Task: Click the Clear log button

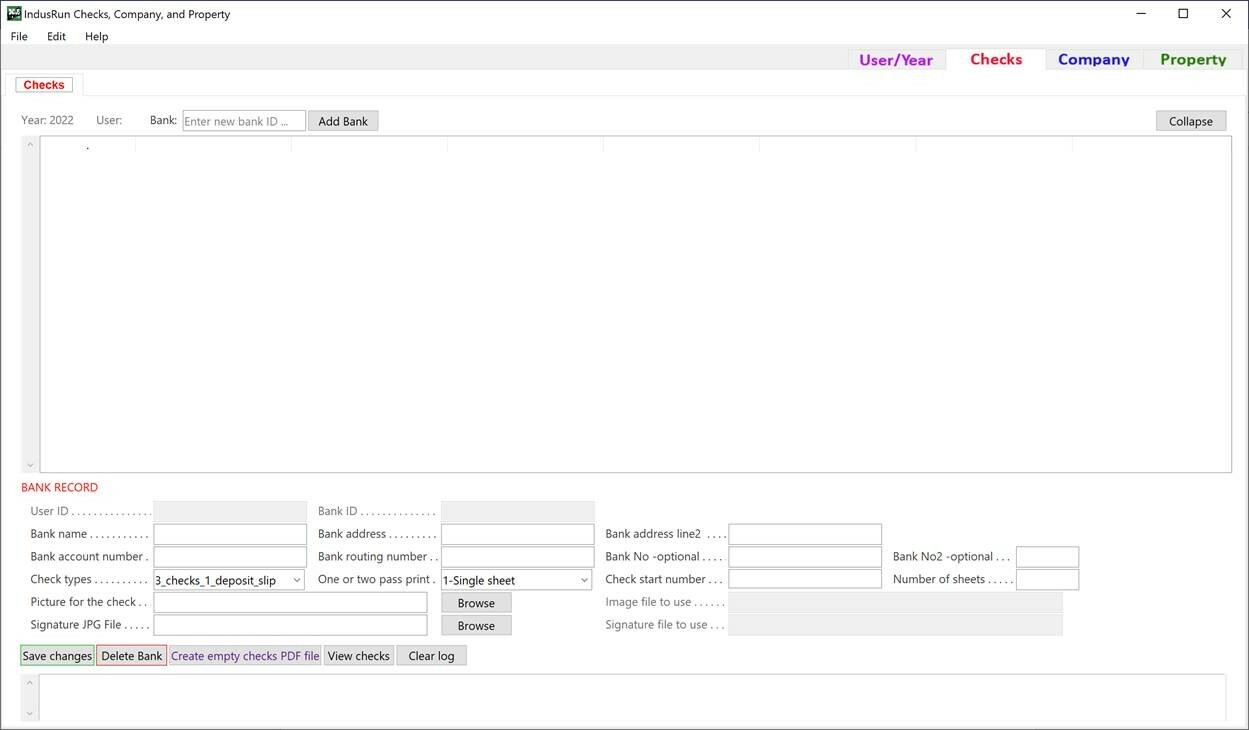Action: pyautogui.click(x=431, y=656)
